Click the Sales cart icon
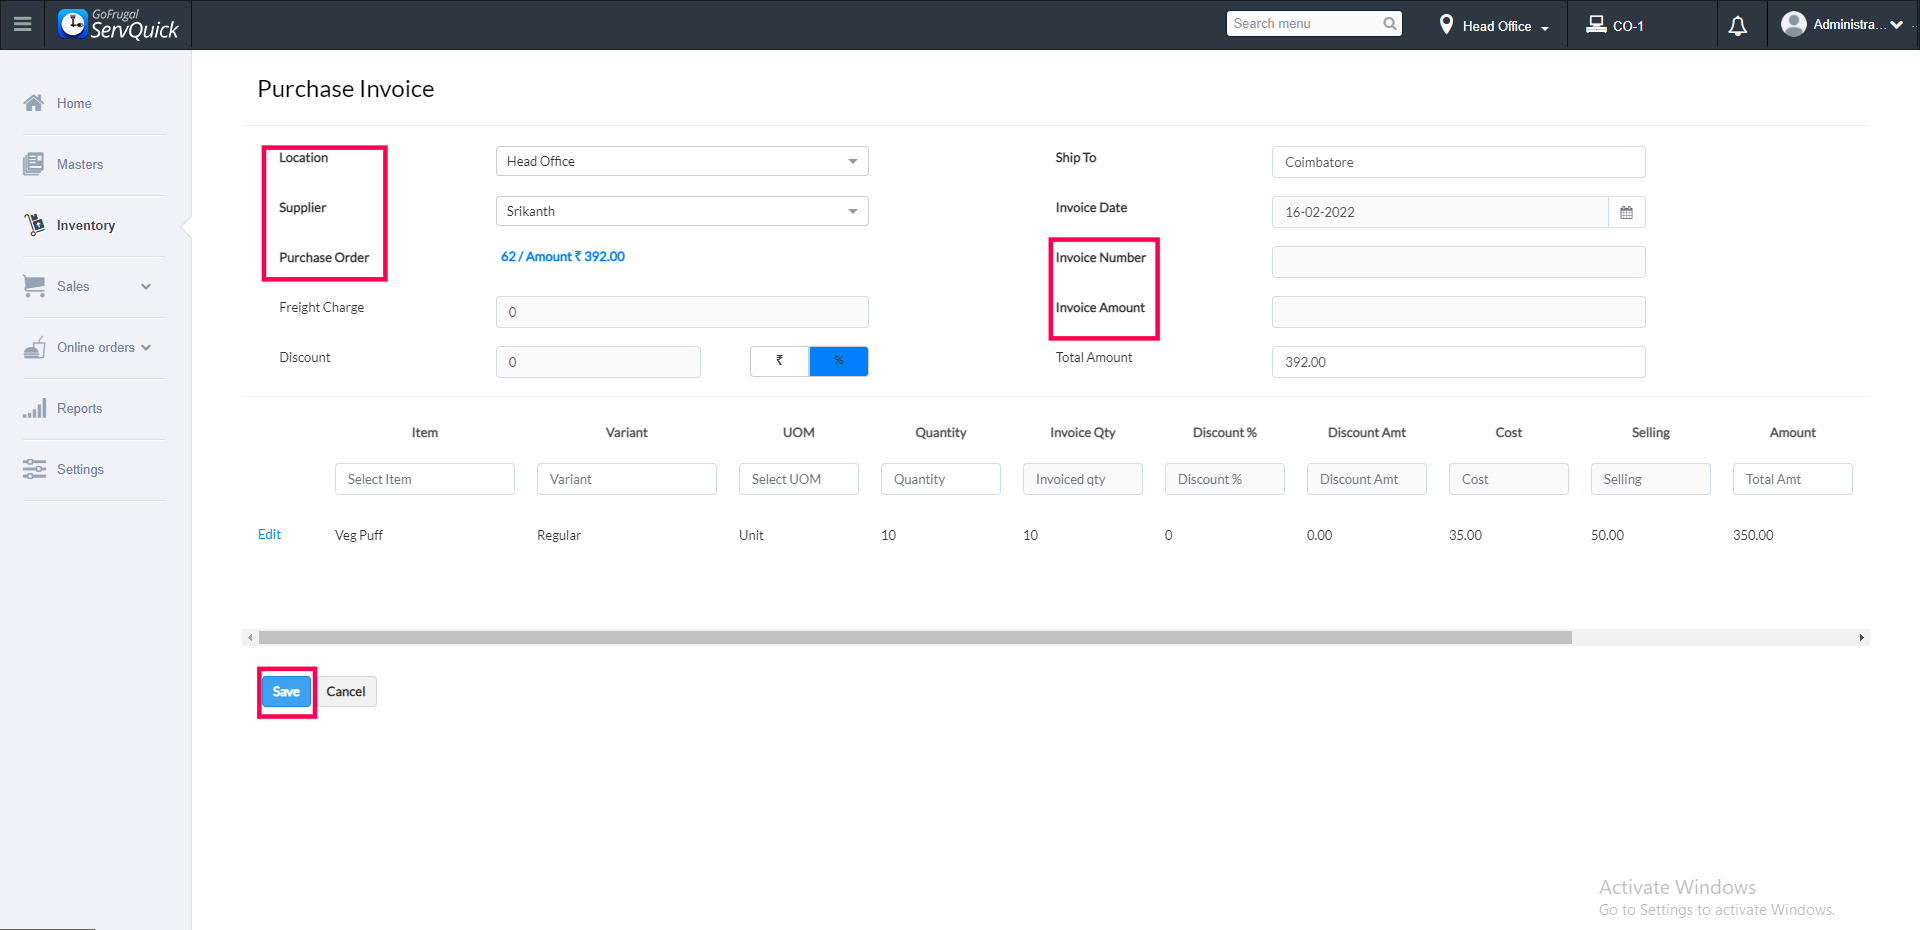Image resolution: width=1920 pixels, height=930 pixels. (x=34, y=286)
